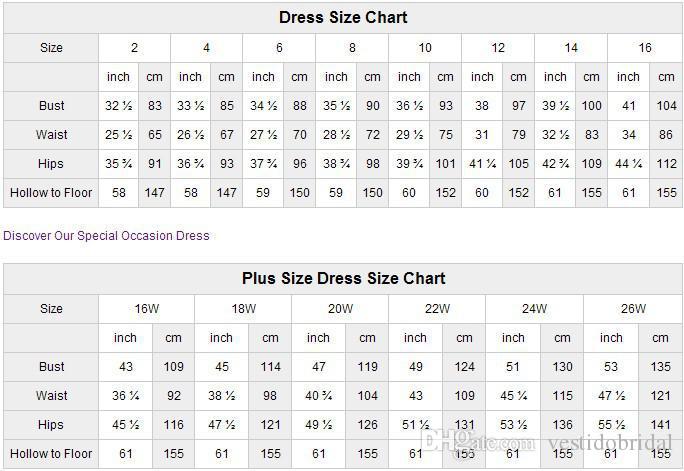
Task: Select the size 2 column header
Action: click(x=134, y=48)
